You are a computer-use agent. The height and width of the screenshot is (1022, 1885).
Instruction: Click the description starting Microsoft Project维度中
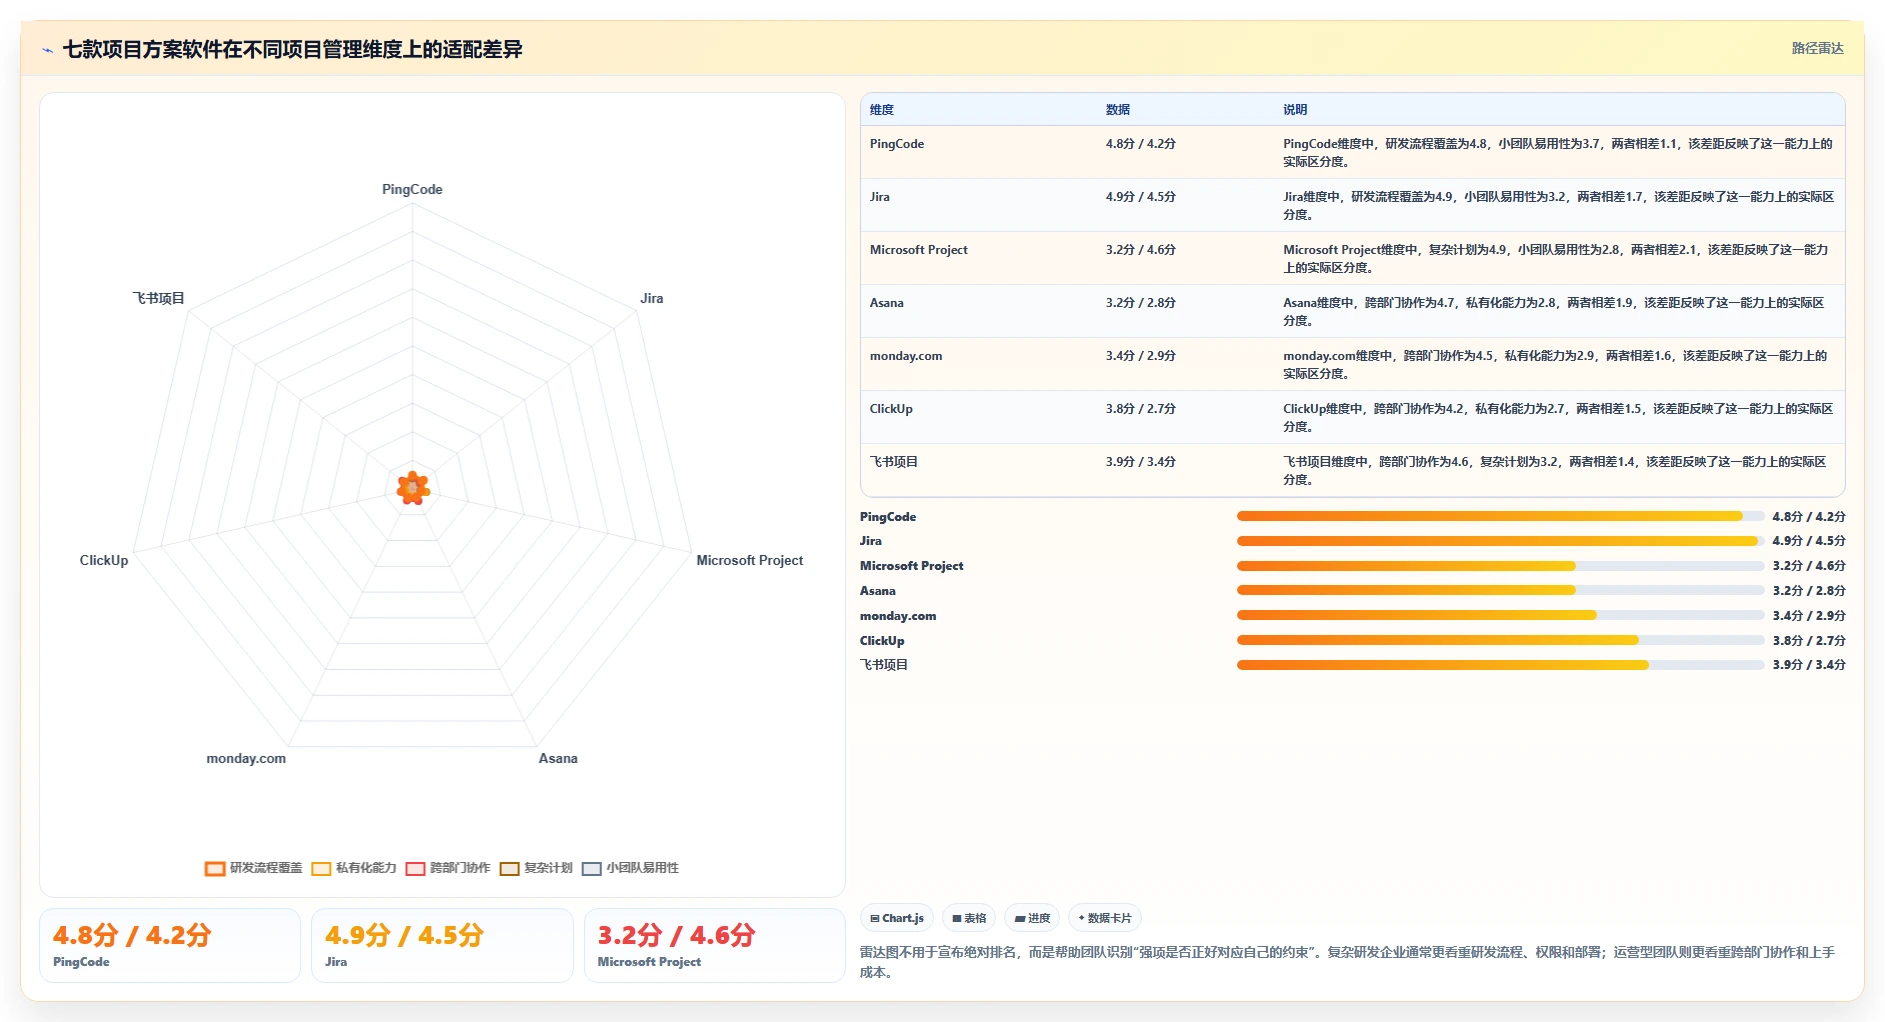[1556, 258]
